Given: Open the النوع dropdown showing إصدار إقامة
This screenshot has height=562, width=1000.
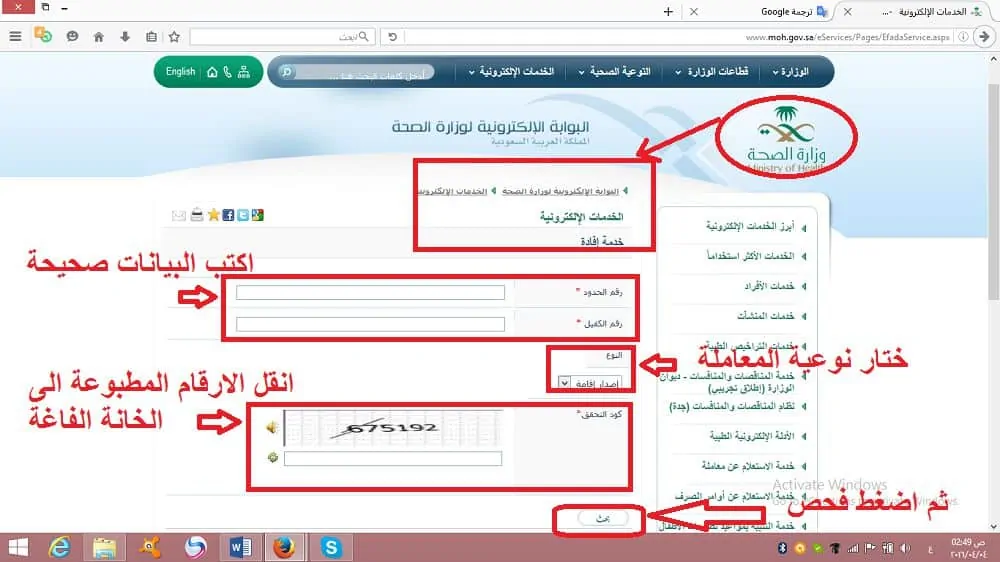Looking at the screenshot, I should click(589, 383).
